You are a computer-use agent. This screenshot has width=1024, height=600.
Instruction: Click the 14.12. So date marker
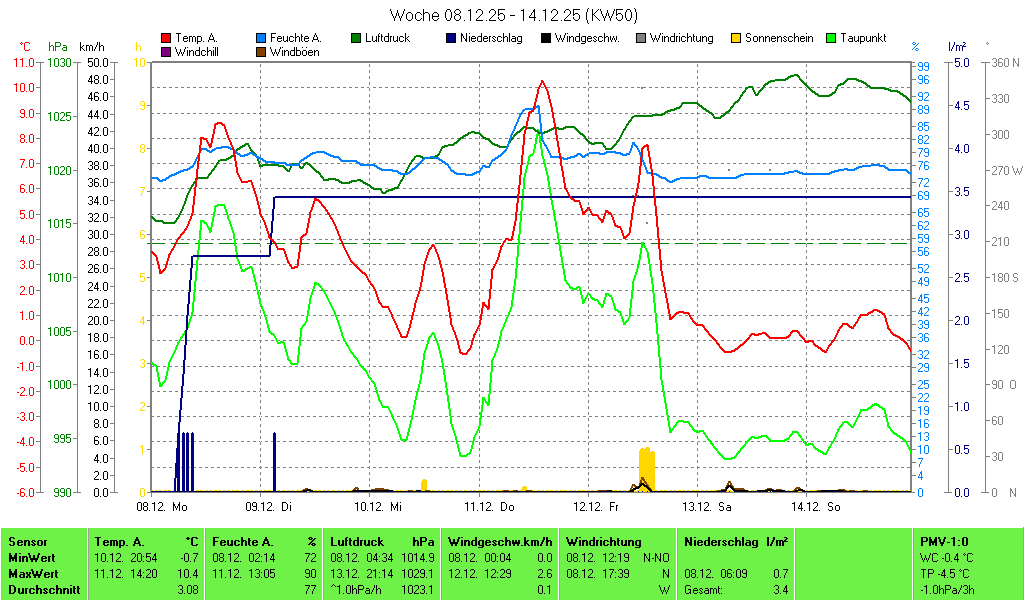click(819, 507)
